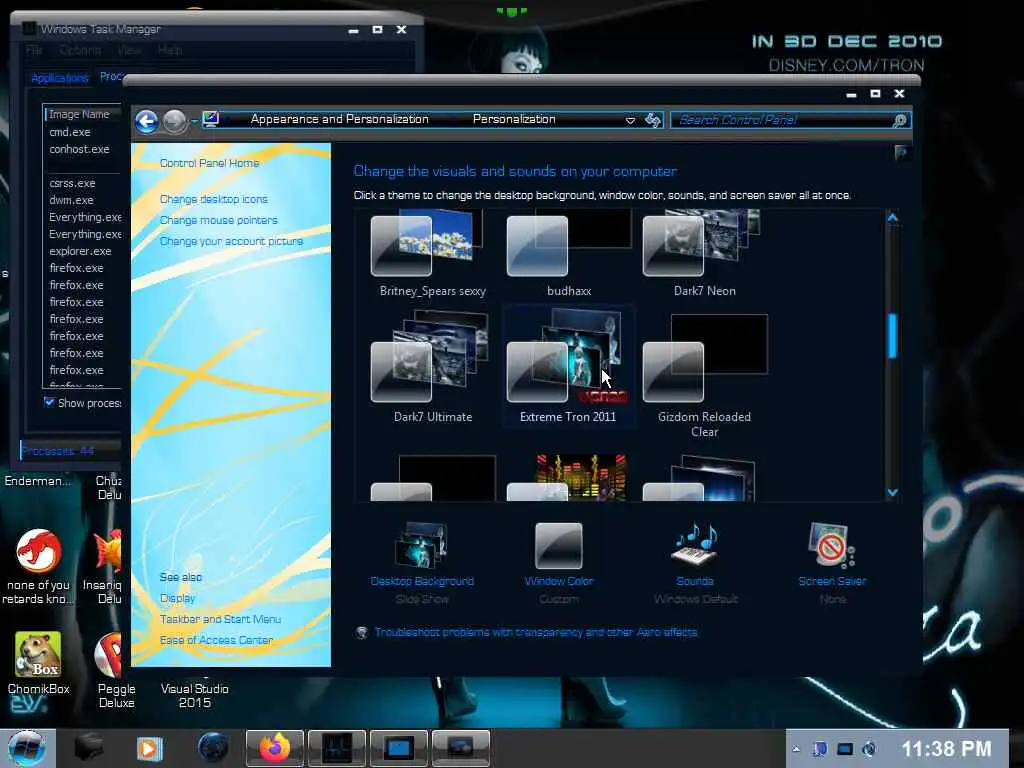Click the network monitor tray icon
This screenshot has width=1024, height=768.
point(844,749)
